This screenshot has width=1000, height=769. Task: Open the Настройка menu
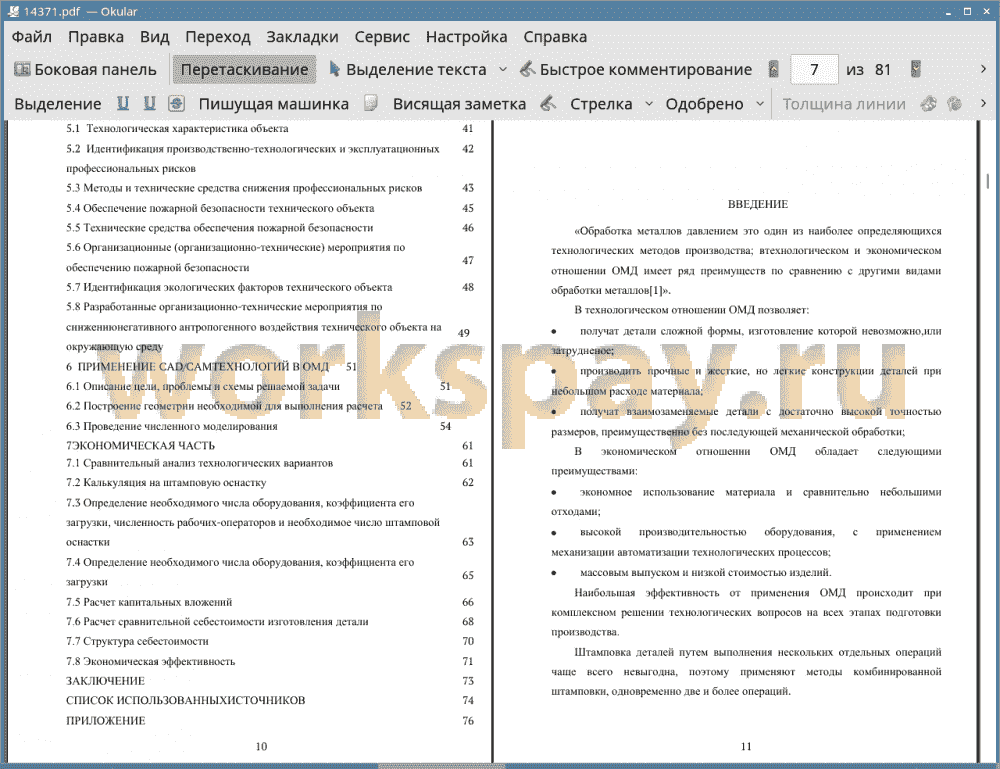tap(466, 37)
